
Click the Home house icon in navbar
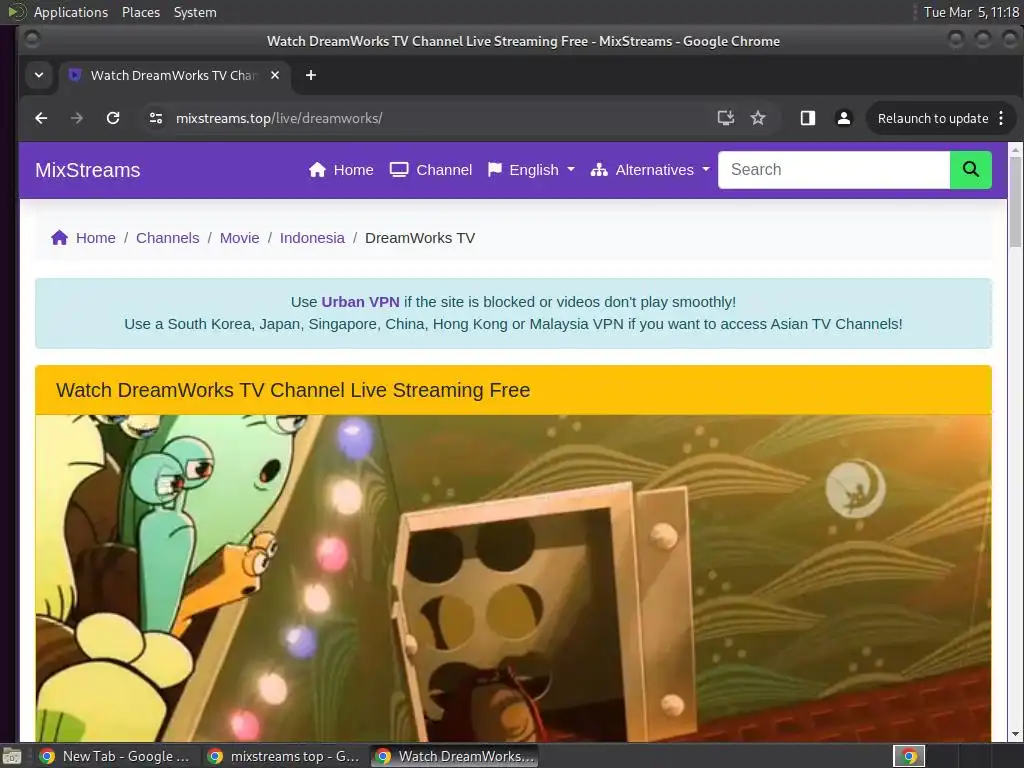(317, 170)
